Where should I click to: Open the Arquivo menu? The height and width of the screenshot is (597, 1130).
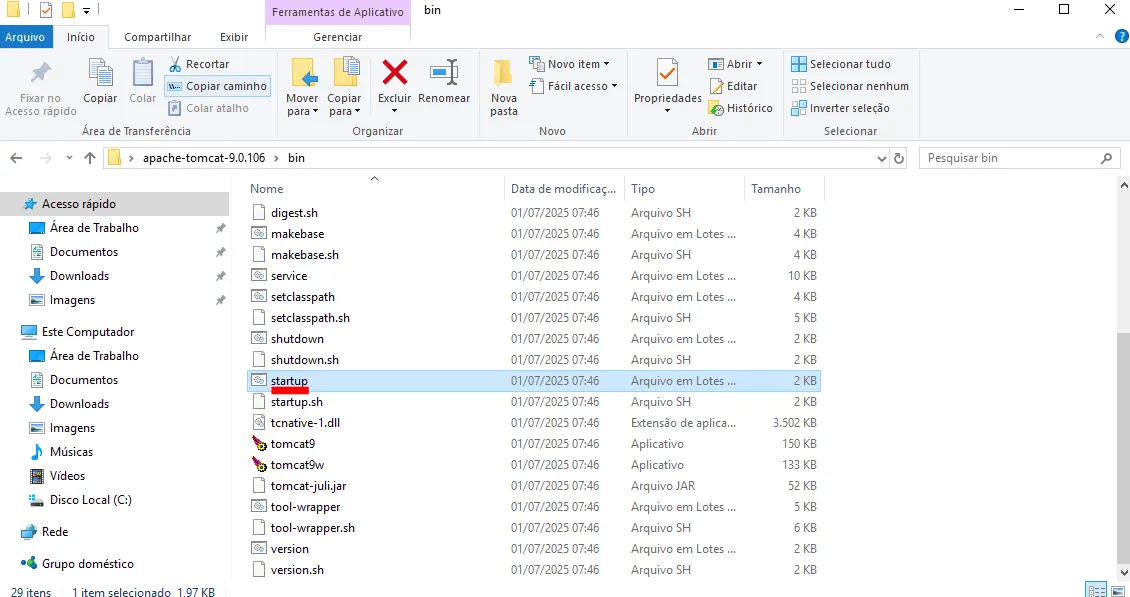pyautogui.click(x=25, y=37)
